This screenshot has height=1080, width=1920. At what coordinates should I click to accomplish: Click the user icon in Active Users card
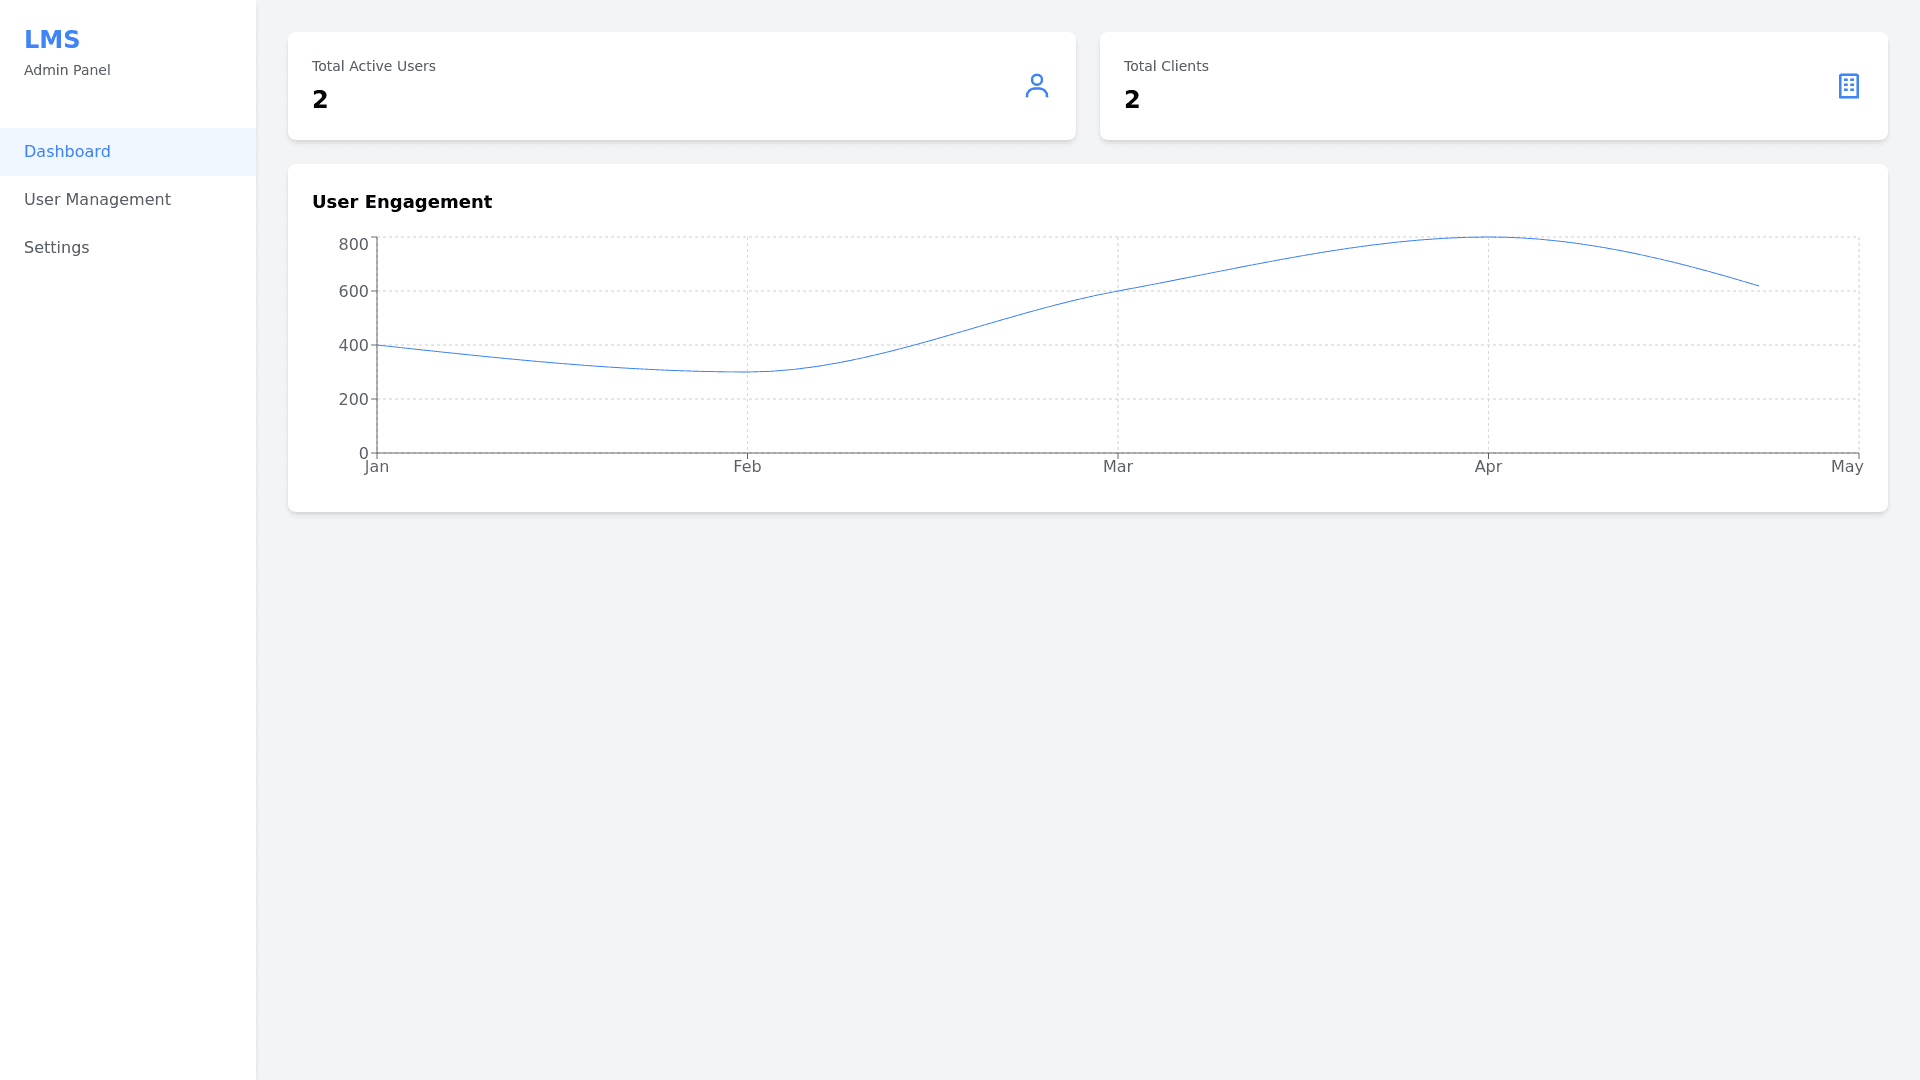click(1036, 86)
